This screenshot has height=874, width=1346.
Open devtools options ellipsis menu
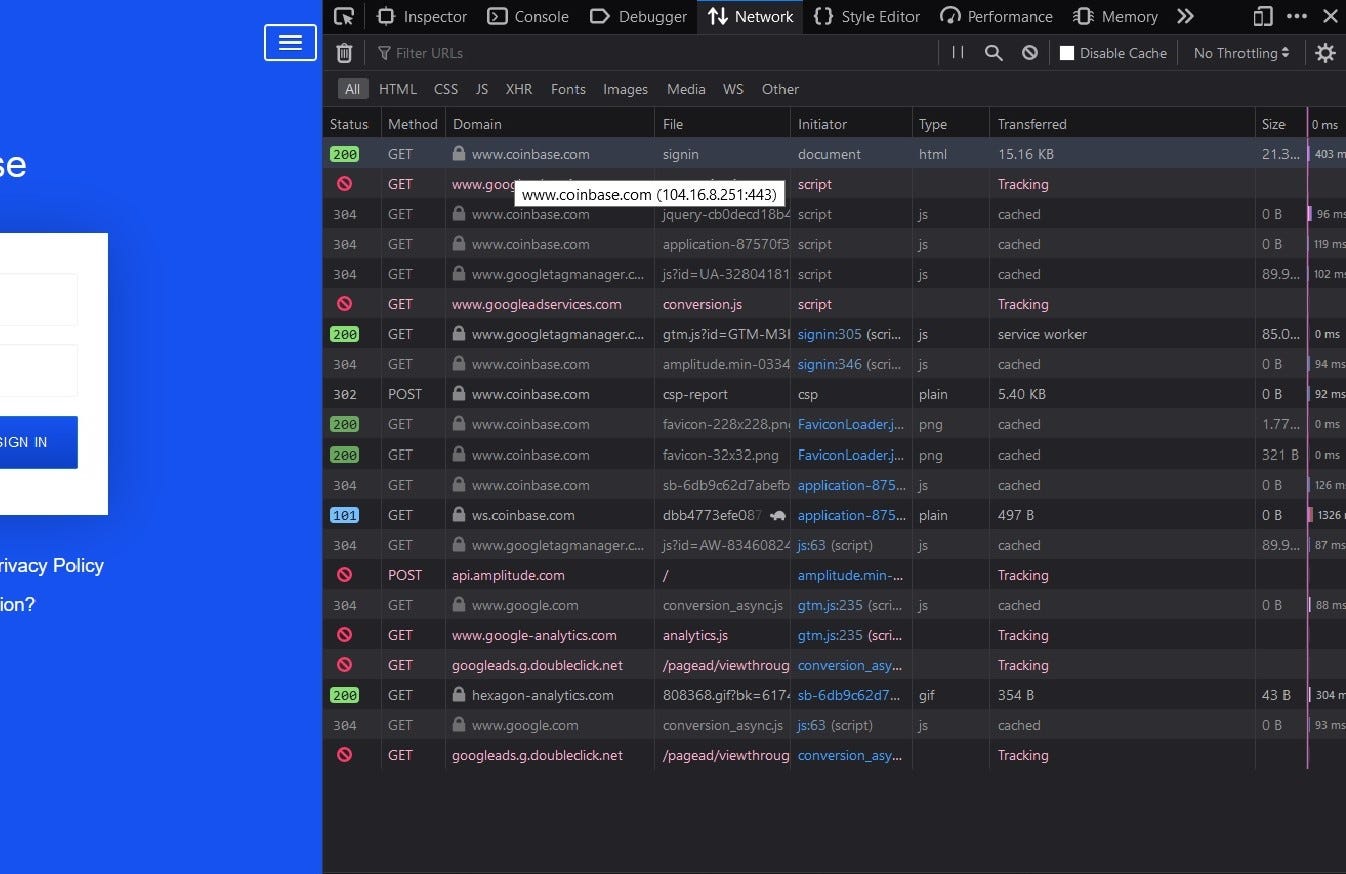[1297, 16]
